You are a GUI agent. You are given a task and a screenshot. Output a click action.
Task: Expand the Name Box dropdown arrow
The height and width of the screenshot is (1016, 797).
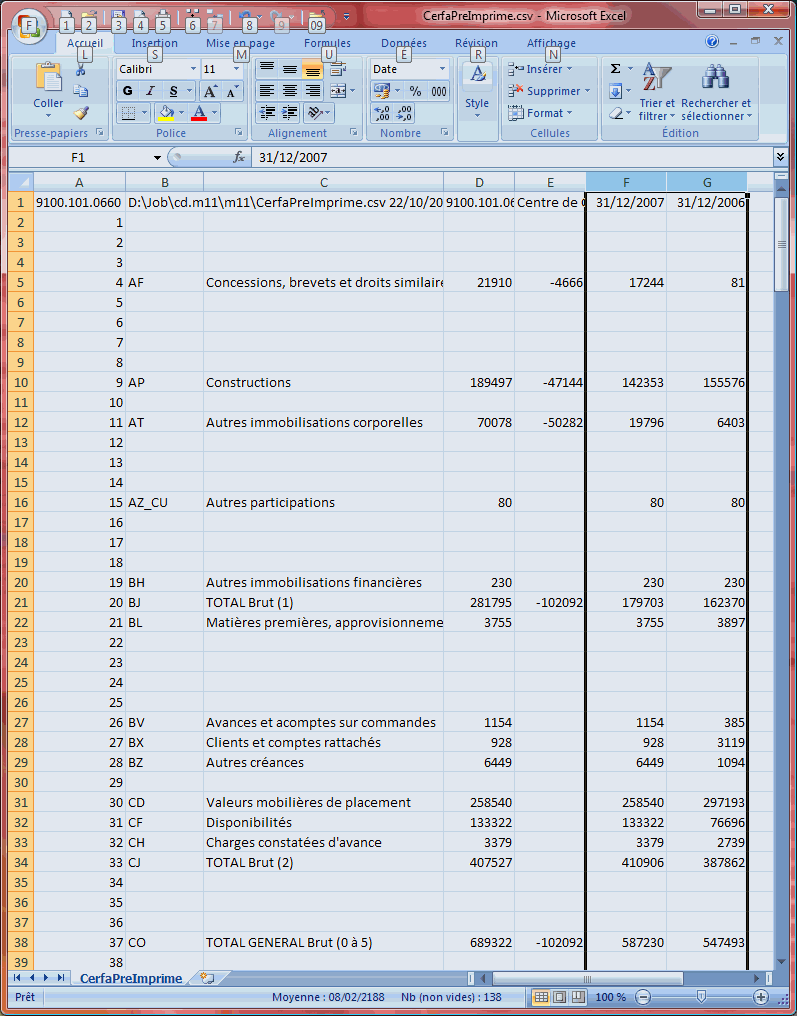point(157,158)
